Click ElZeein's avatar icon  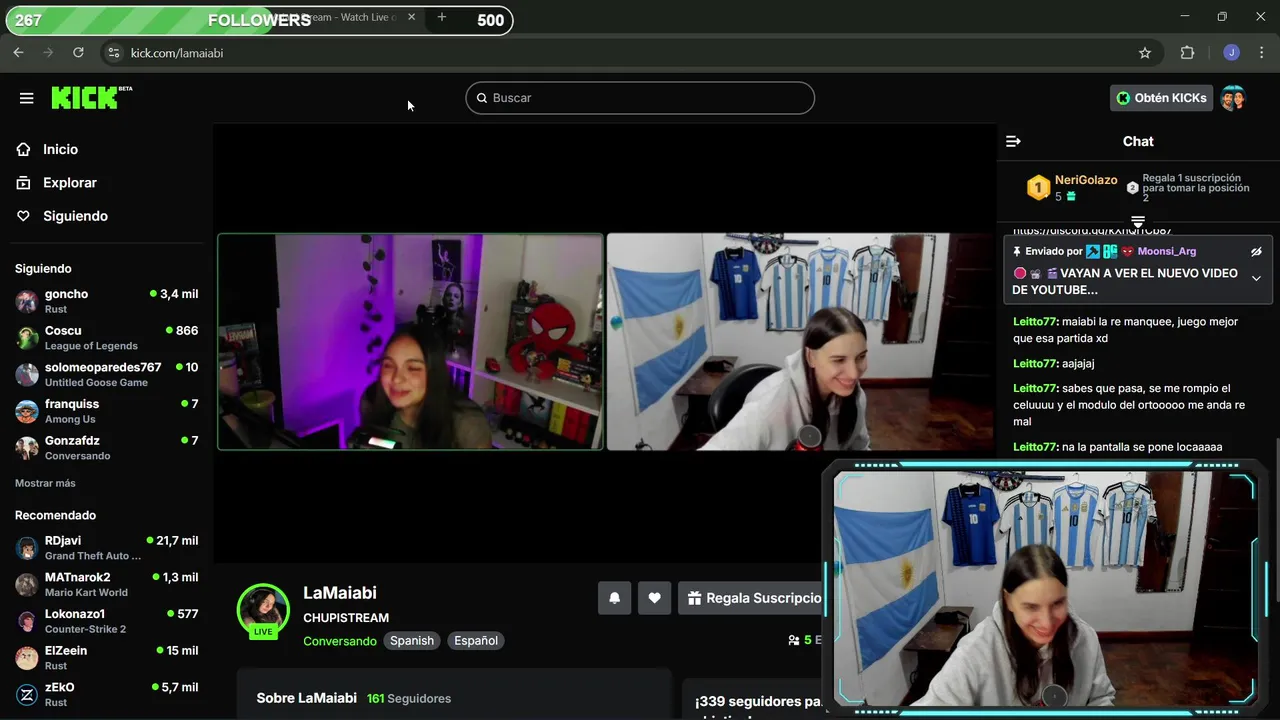click(27, 658)
